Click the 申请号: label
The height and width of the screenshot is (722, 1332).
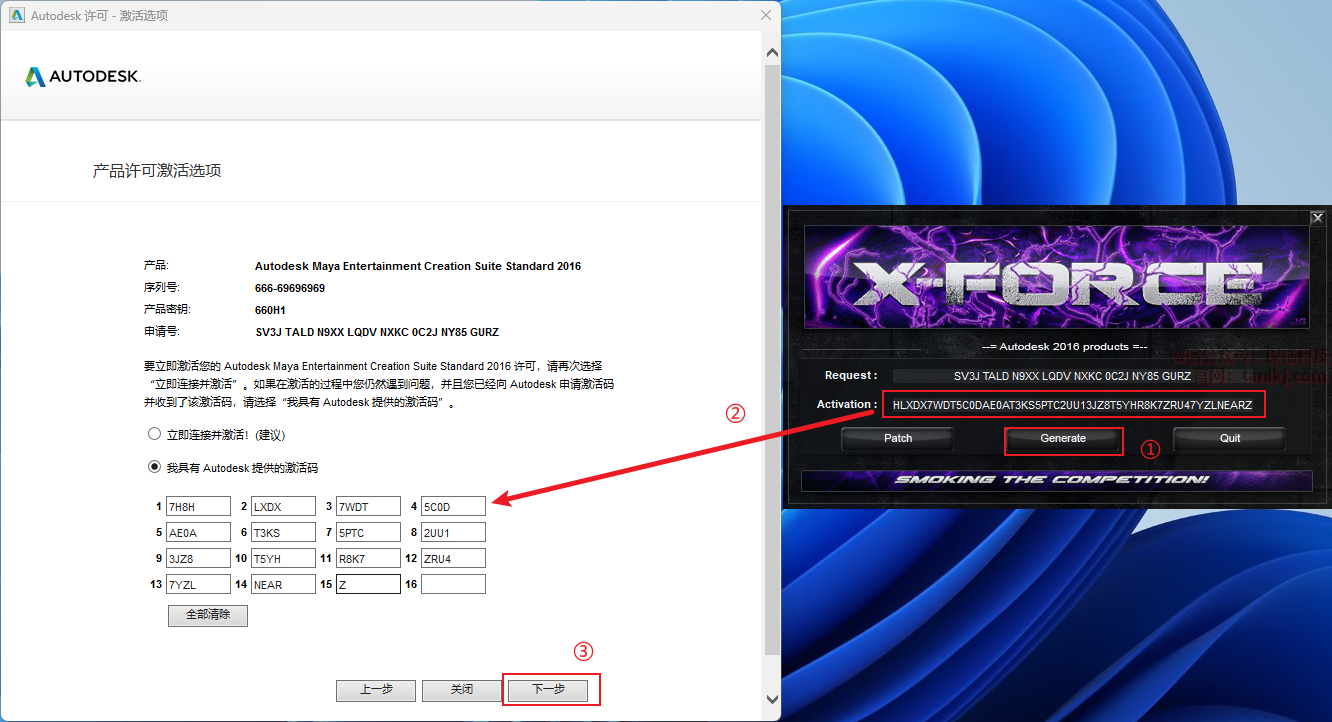tap(160, 332)
